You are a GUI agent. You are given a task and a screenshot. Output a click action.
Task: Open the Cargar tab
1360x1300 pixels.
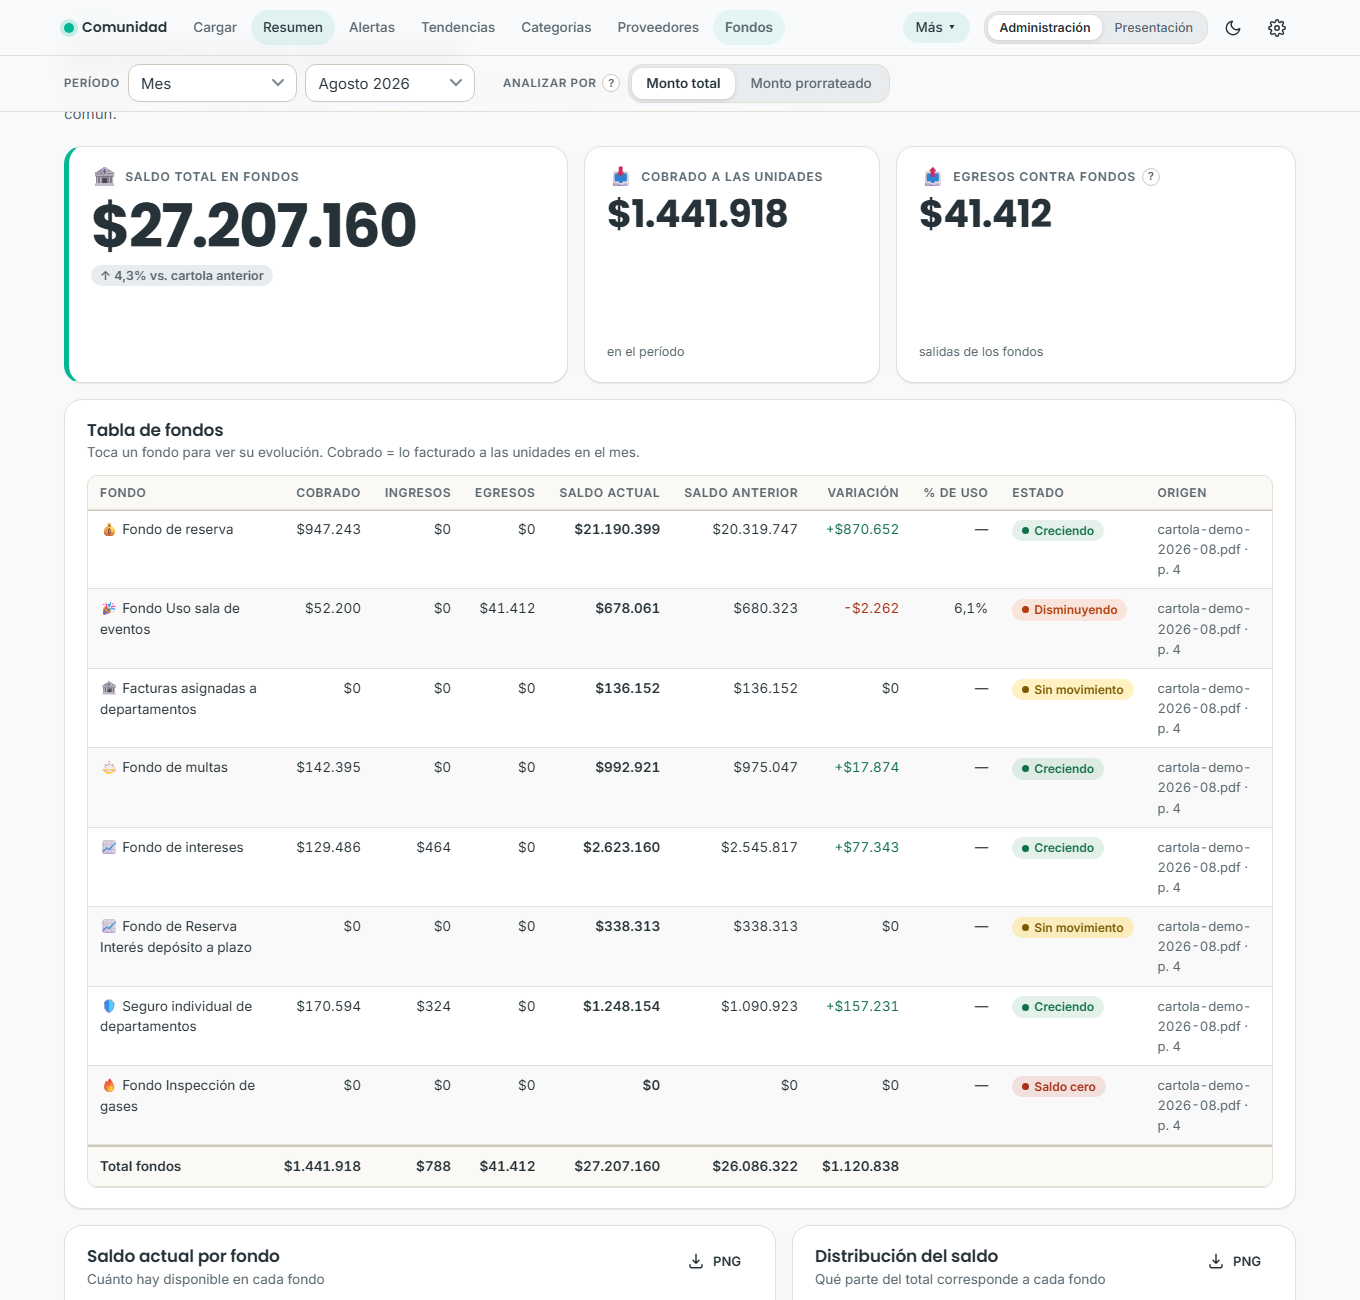pyautogui.click(x=215, y=28)
